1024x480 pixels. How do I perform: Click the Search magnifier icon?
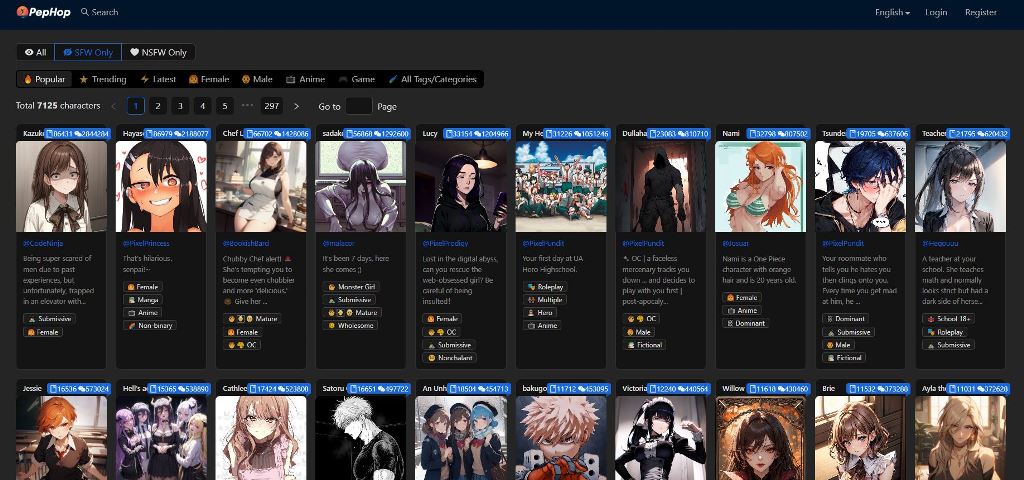tap(85, 12)
